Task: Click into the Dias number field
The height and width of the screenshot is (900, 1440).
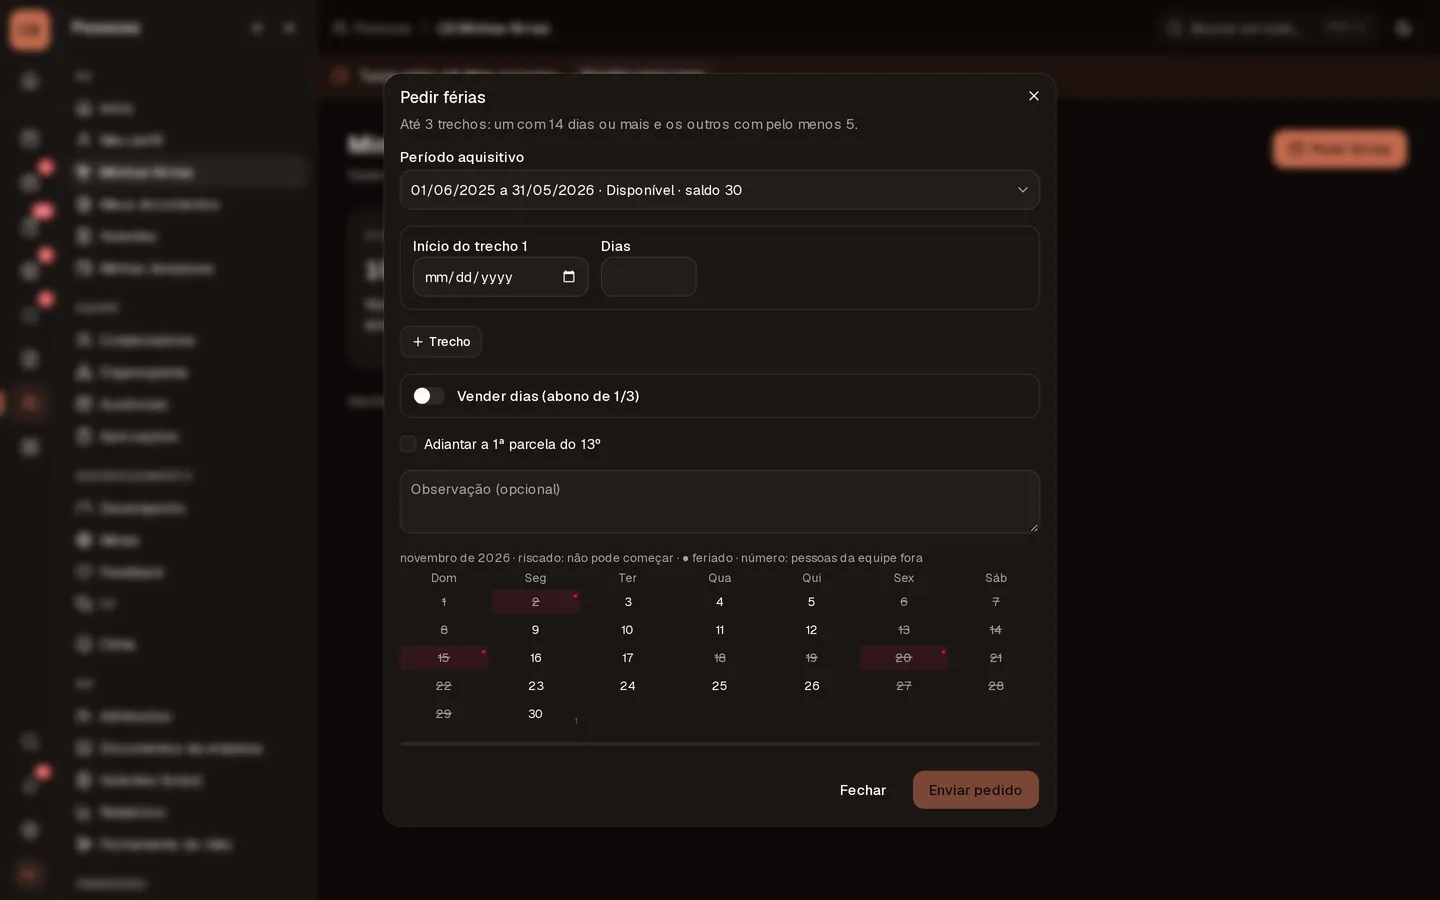Action: coord(649,277)
